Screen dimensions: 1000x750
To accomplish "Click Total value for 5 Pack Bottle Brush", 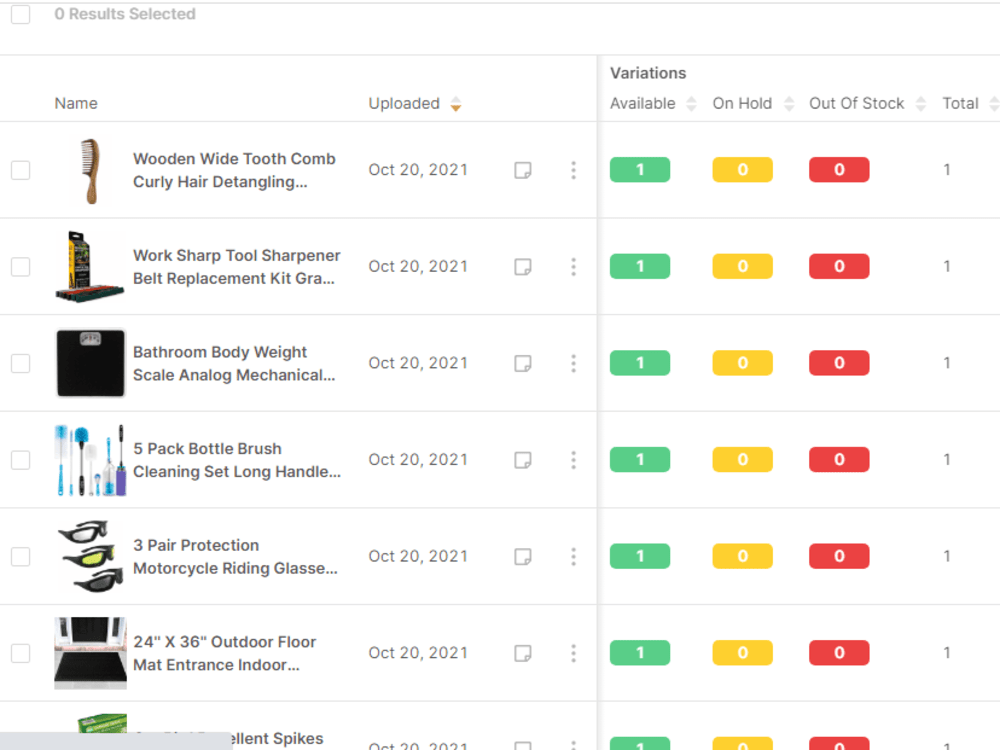I will (x=947, y=460).
